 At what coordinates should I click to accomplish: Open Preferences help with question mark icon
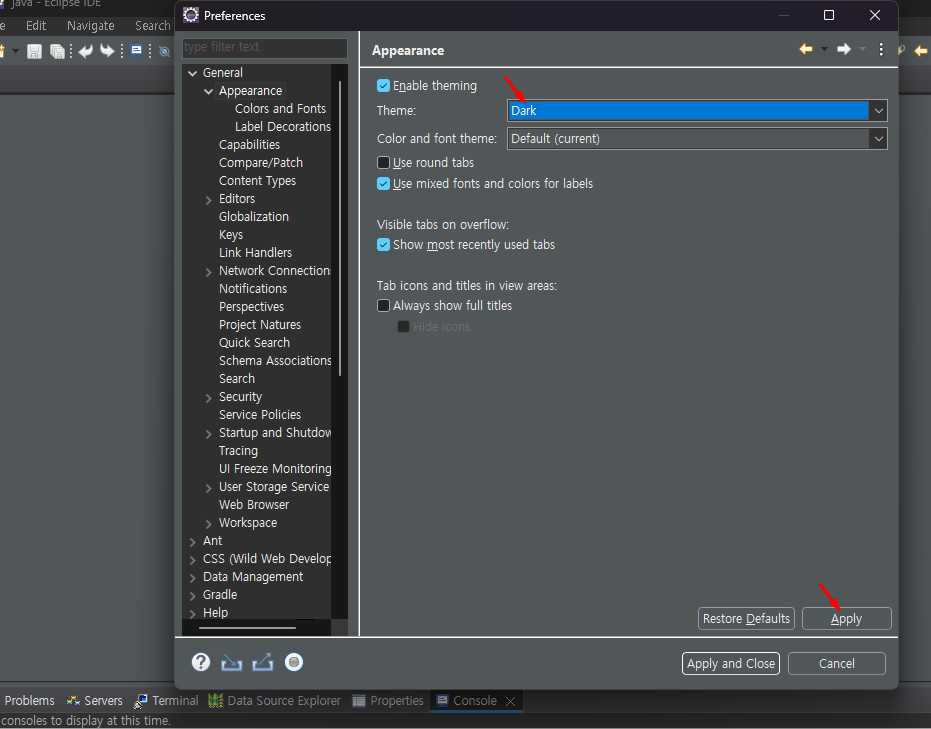click(201, 662)
